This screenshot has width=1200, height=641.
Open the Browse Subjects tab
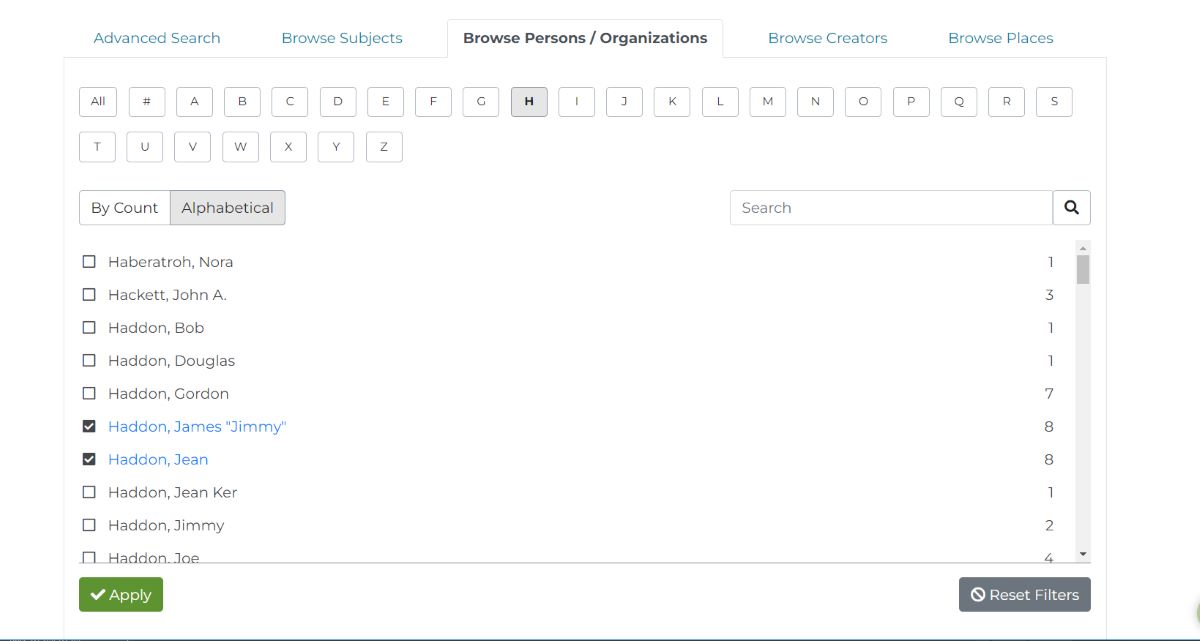click(342, 38)
